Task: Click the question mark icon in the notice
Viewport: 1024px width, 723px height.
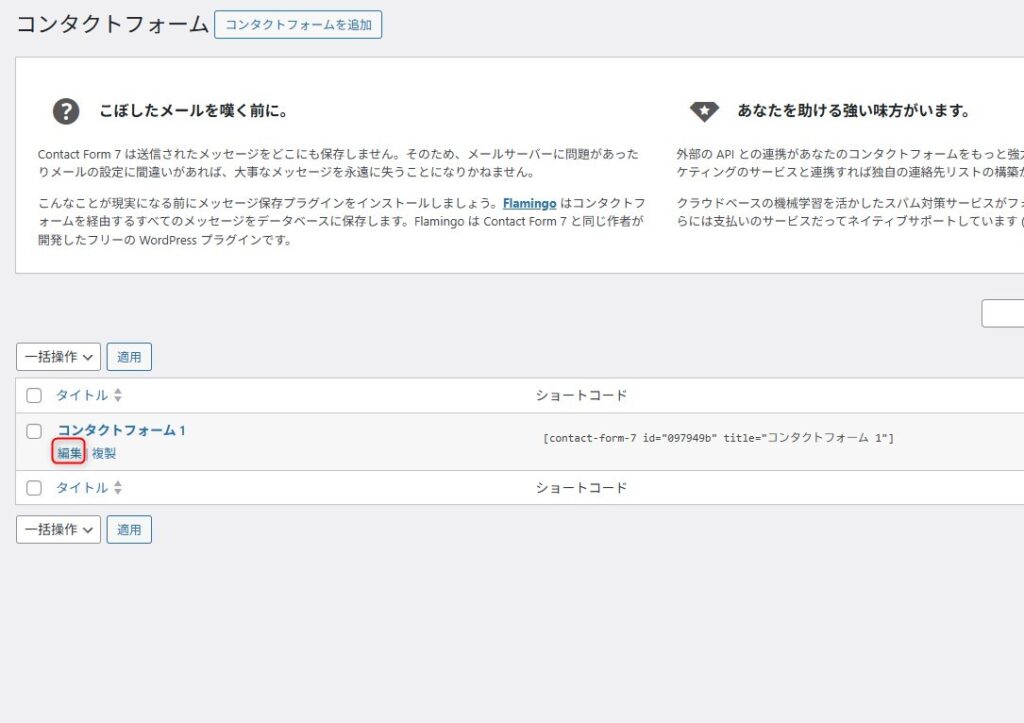Action: [x=66, y=111]
